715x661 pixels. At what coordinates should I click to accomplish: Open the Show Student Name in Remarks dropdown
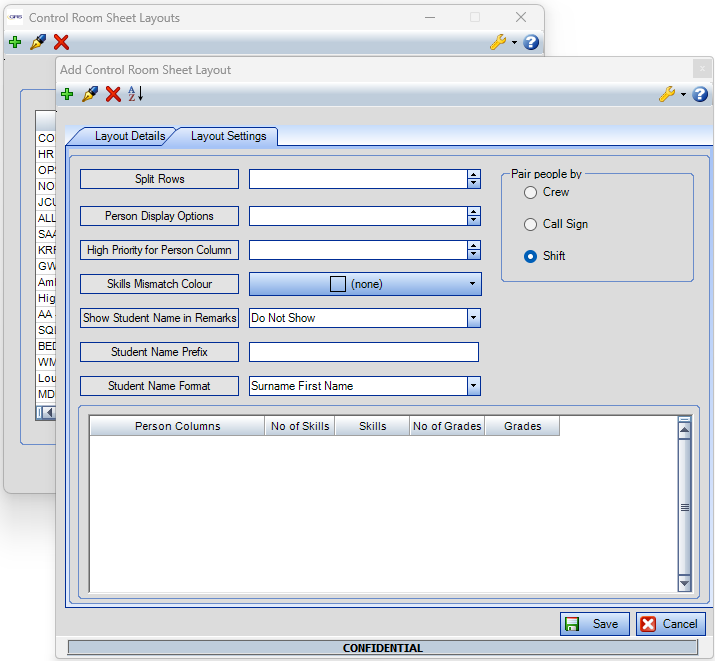click(473, 318)
